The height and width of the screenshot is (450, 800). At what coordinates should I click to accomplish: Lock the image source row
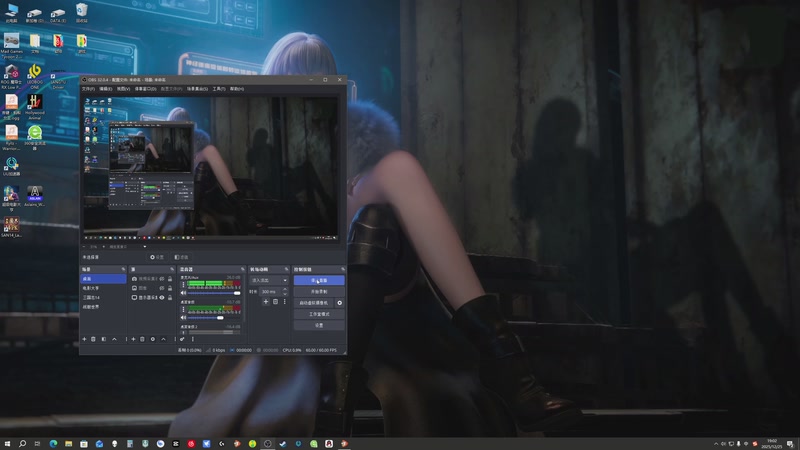(170, 288)
